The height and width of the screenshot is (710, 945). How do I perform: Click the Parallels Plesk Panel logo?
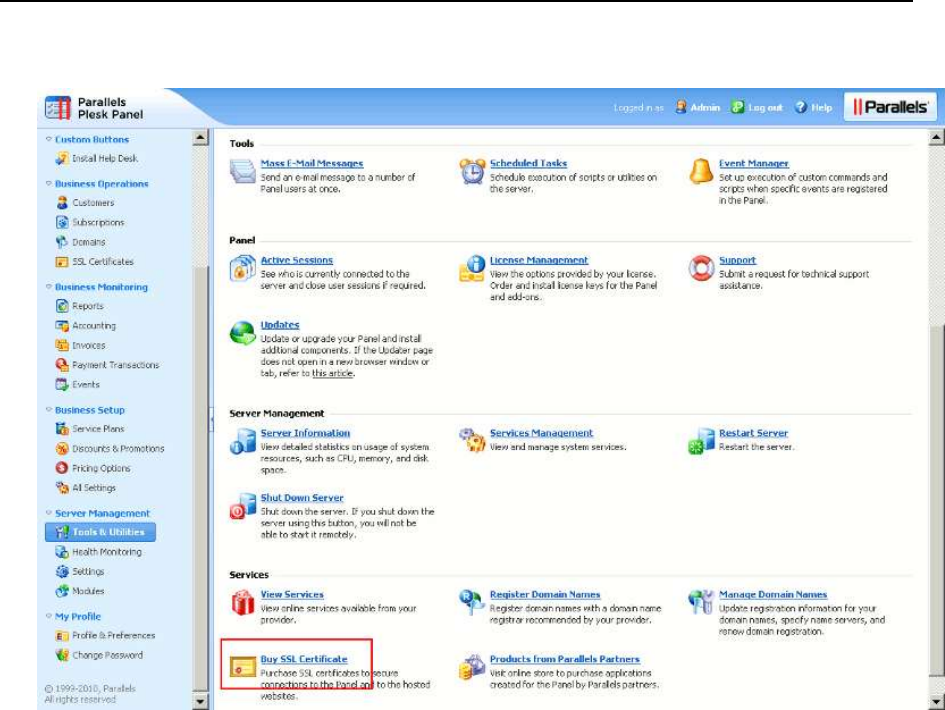click(95, 108)
